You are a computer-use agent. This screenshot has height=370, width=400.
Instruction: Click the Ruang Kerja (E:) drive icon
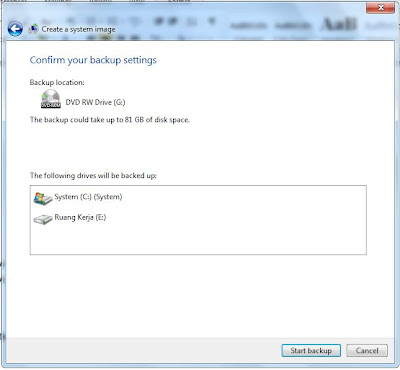coord(43,219)
